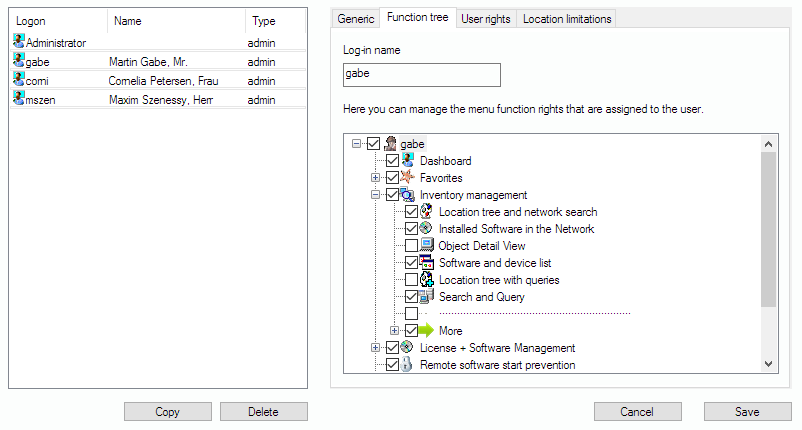The width and height of the screenshot is (802, 430).
Task: Click the Delete button below user list
Action: click(x=263, y=412)
